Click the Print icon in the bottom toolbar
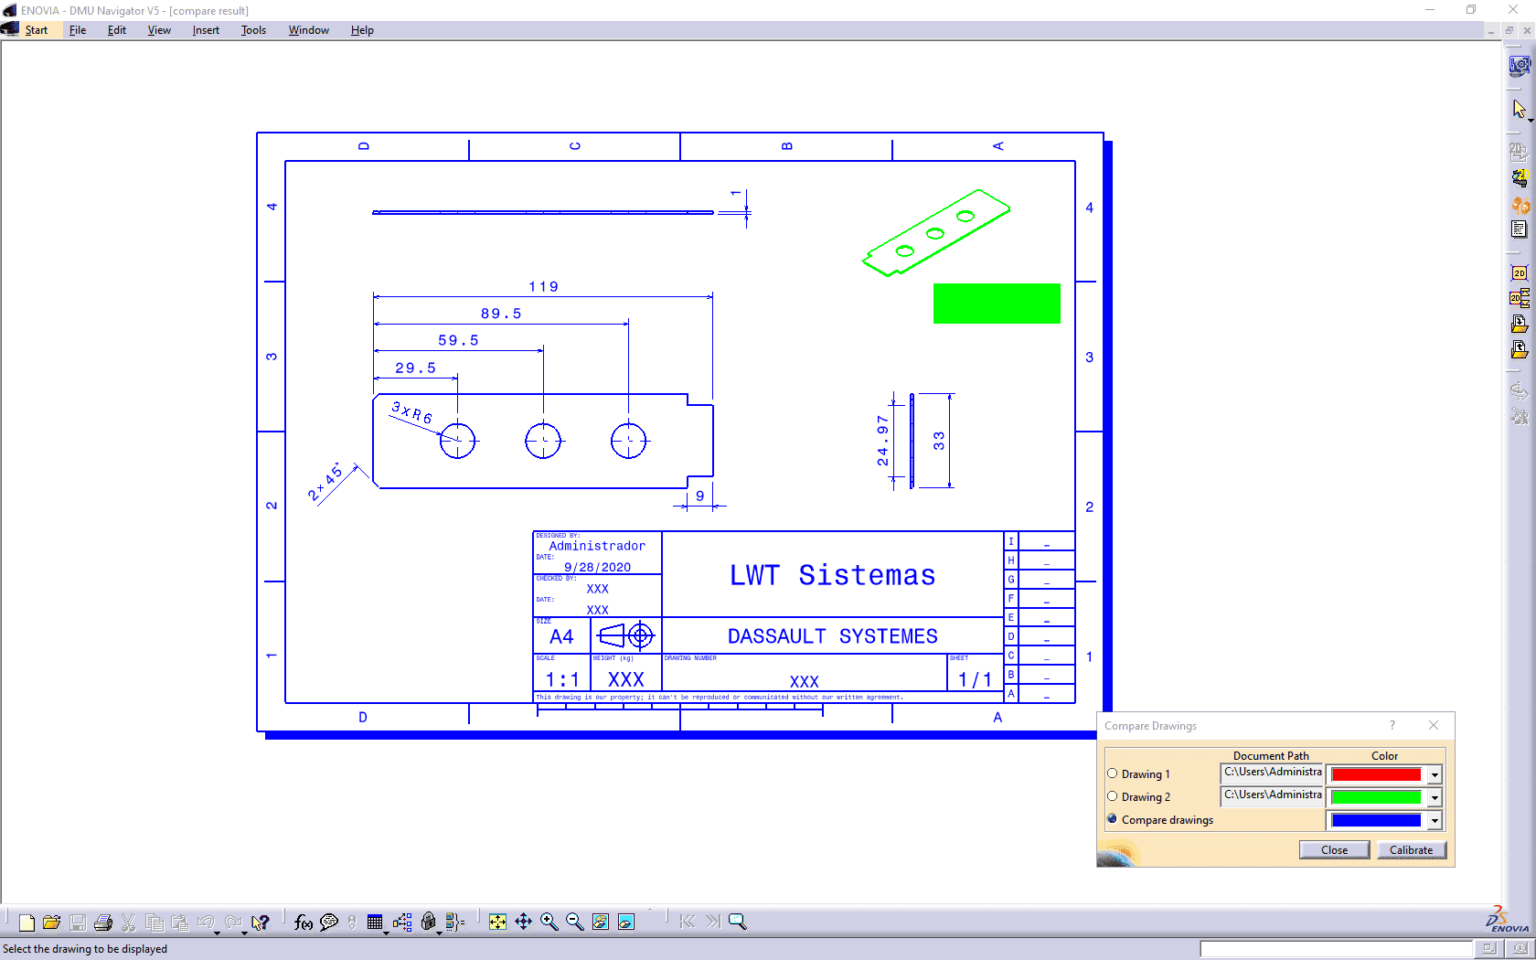This screenshot has height=960, width=1536. pyautogui.click(x=103, y=921)
